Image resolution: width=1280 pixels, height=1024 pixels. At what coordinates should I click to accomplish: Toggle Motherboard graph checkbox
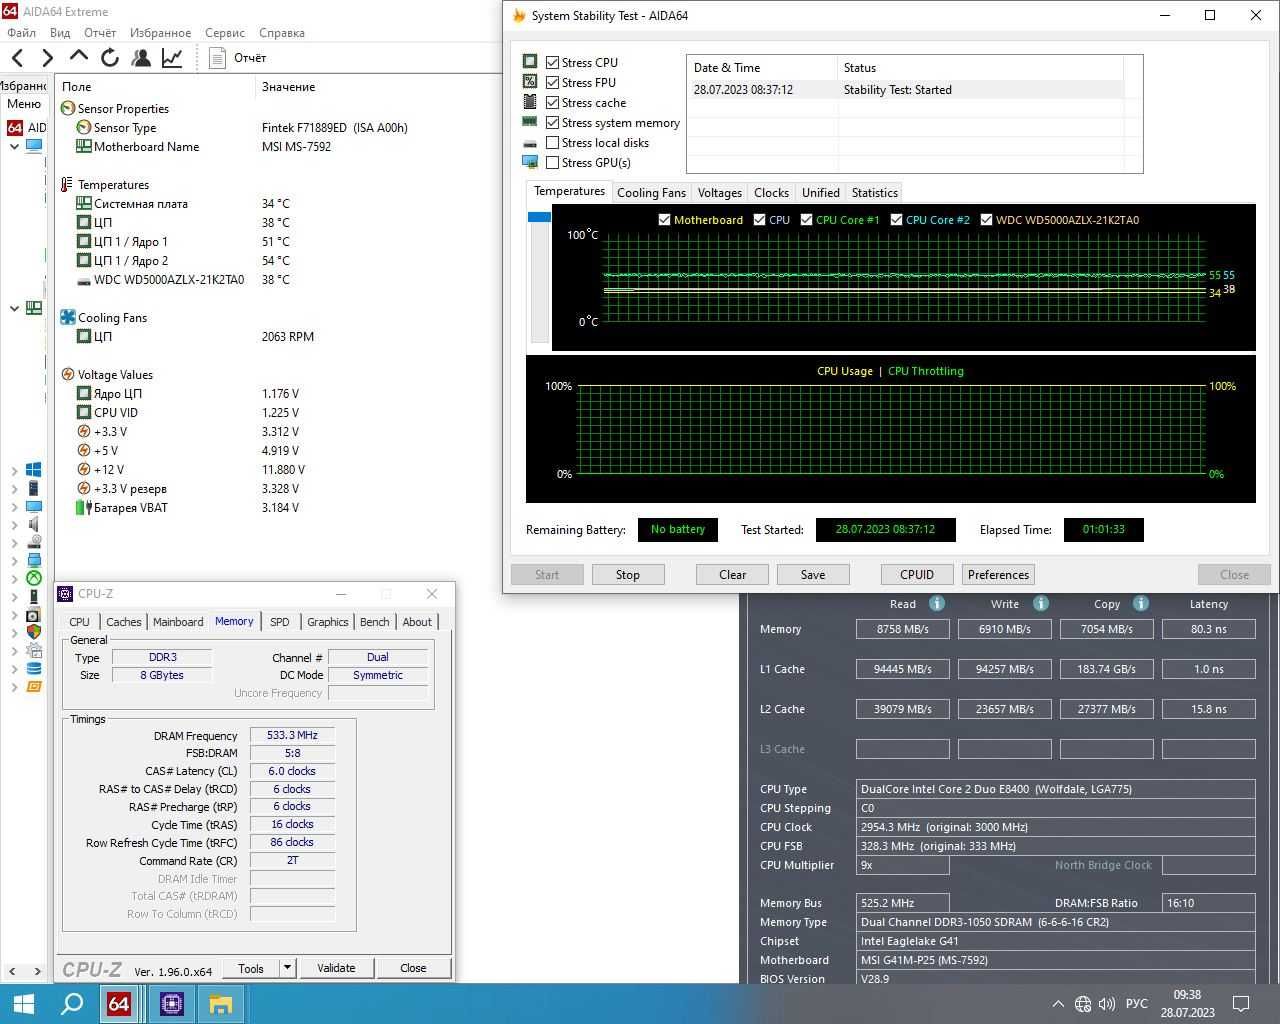click(664, 220)
